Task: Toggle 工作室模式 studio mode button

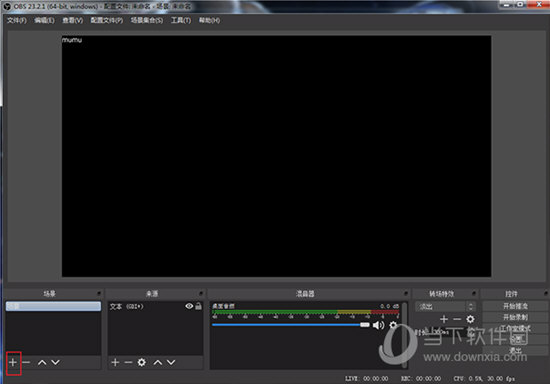Action: [515, 329]
